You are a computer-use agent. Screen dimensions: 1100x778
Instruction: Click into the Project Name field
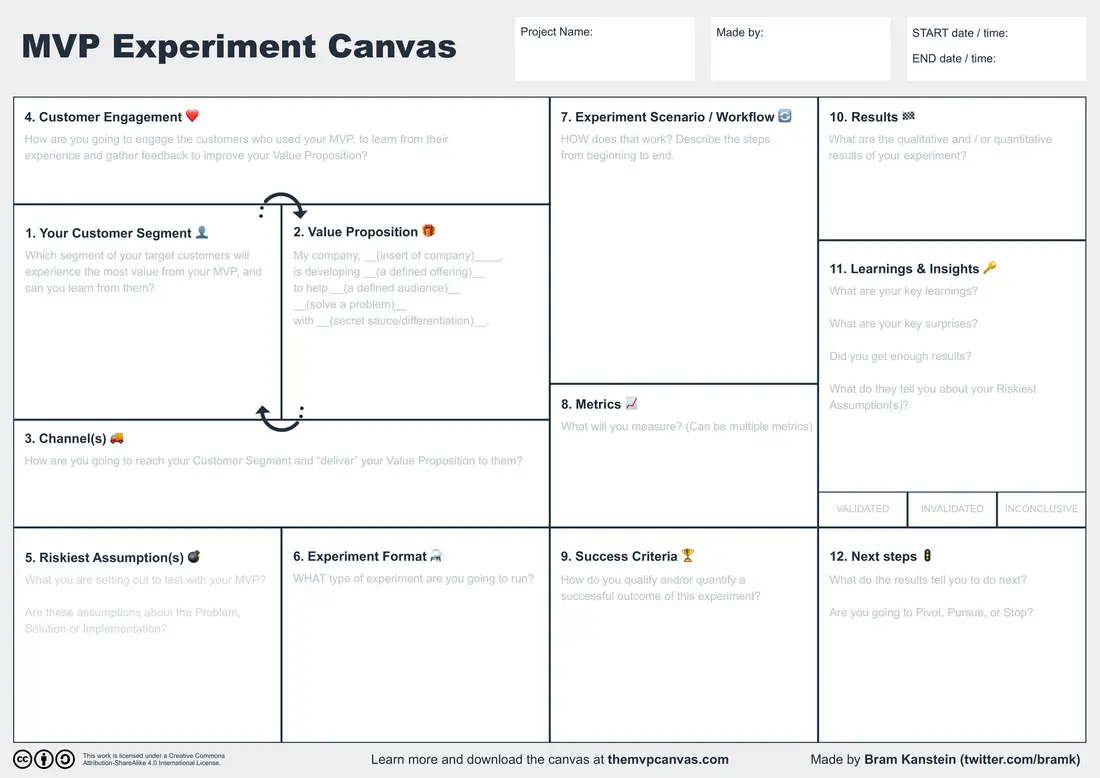point(605,49)
